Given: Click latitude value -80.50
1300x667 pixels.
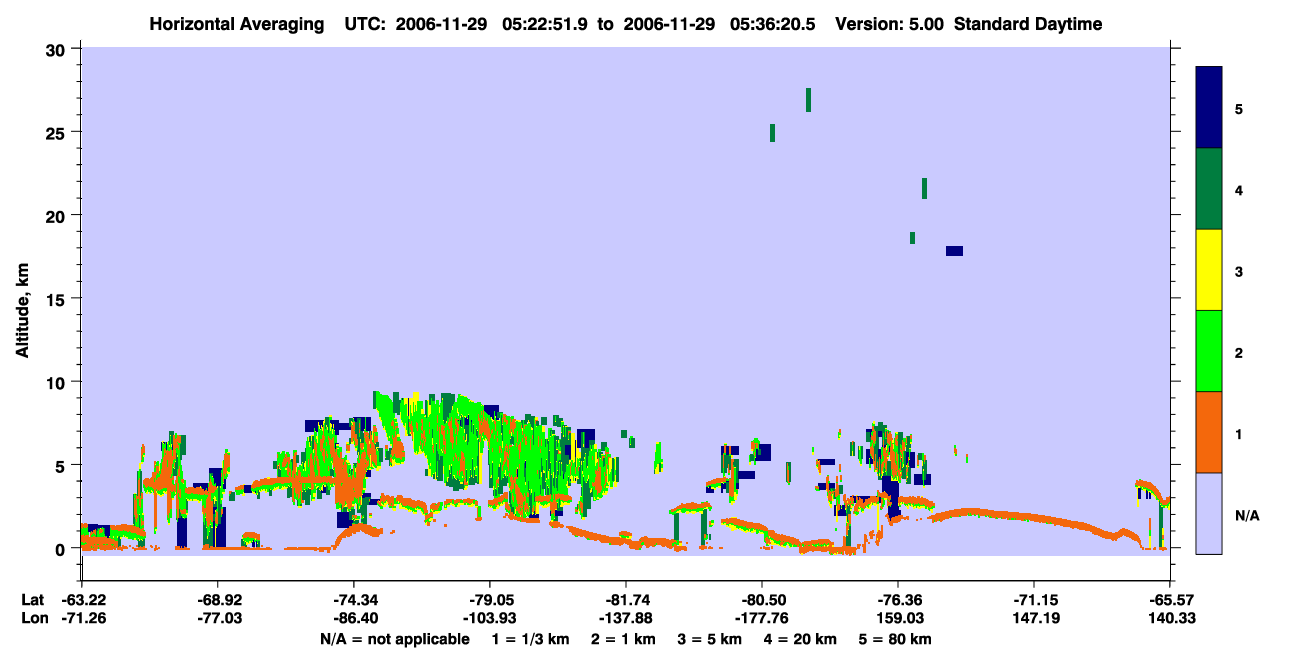Looking at the screenshot, I should coord(762,600).
